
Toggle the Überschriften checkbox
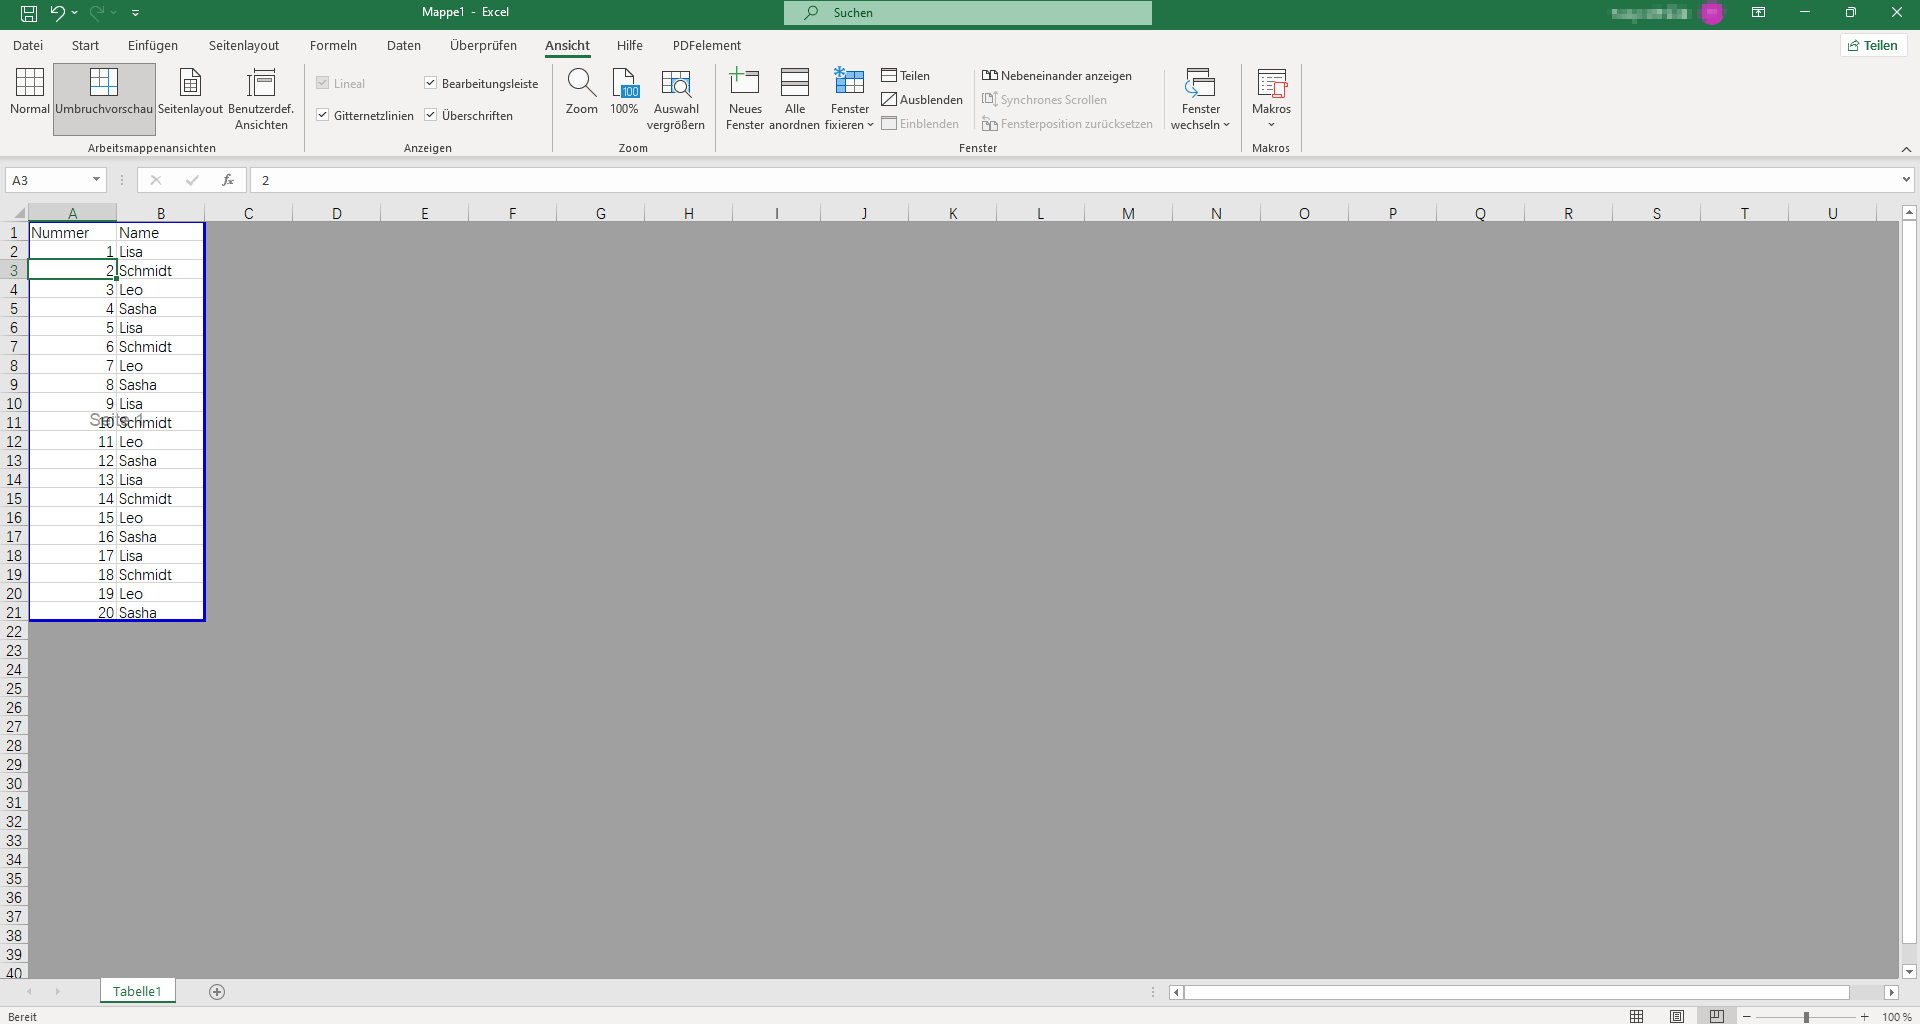click(431, 115)
